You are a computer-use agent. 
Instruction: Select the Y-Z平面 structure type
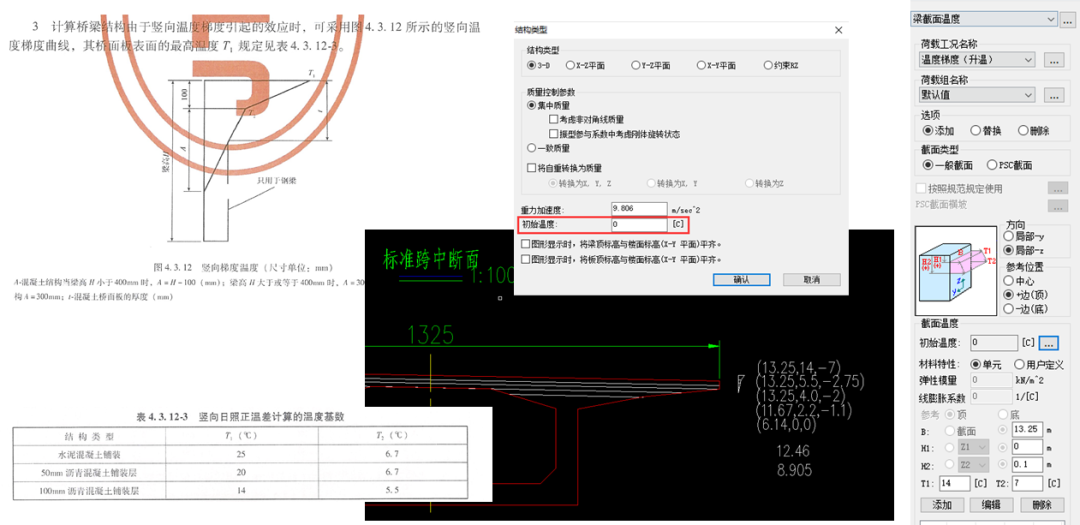635,65
